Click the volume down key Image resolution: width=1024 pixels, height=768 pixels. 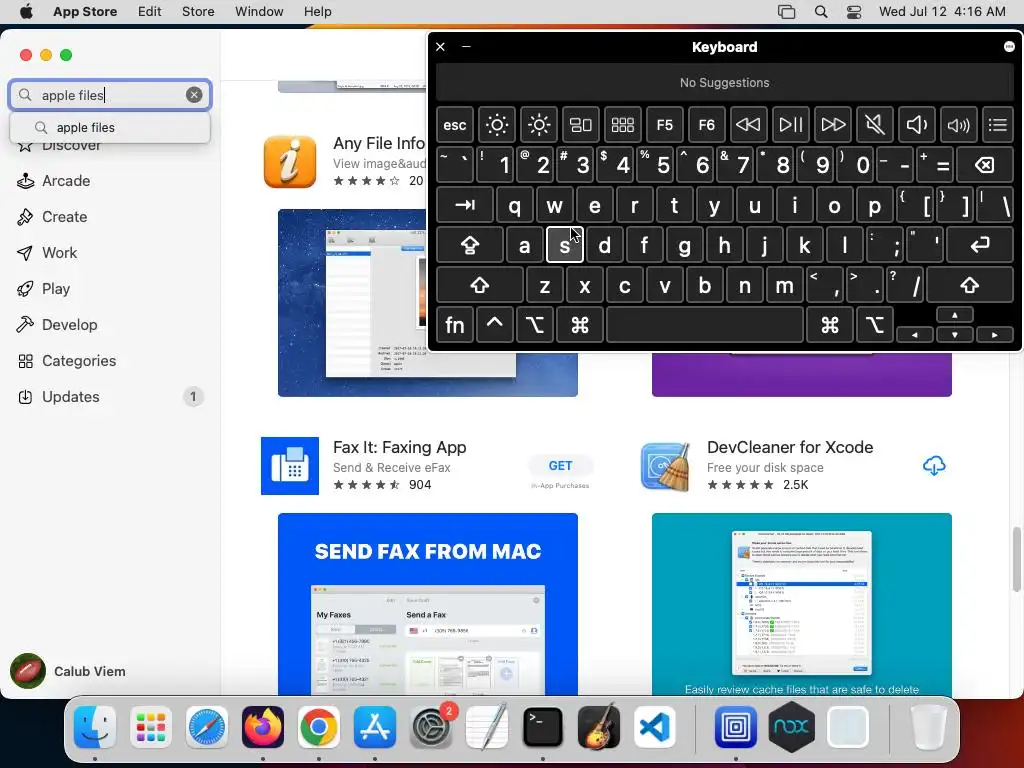[x=916, y=125]
